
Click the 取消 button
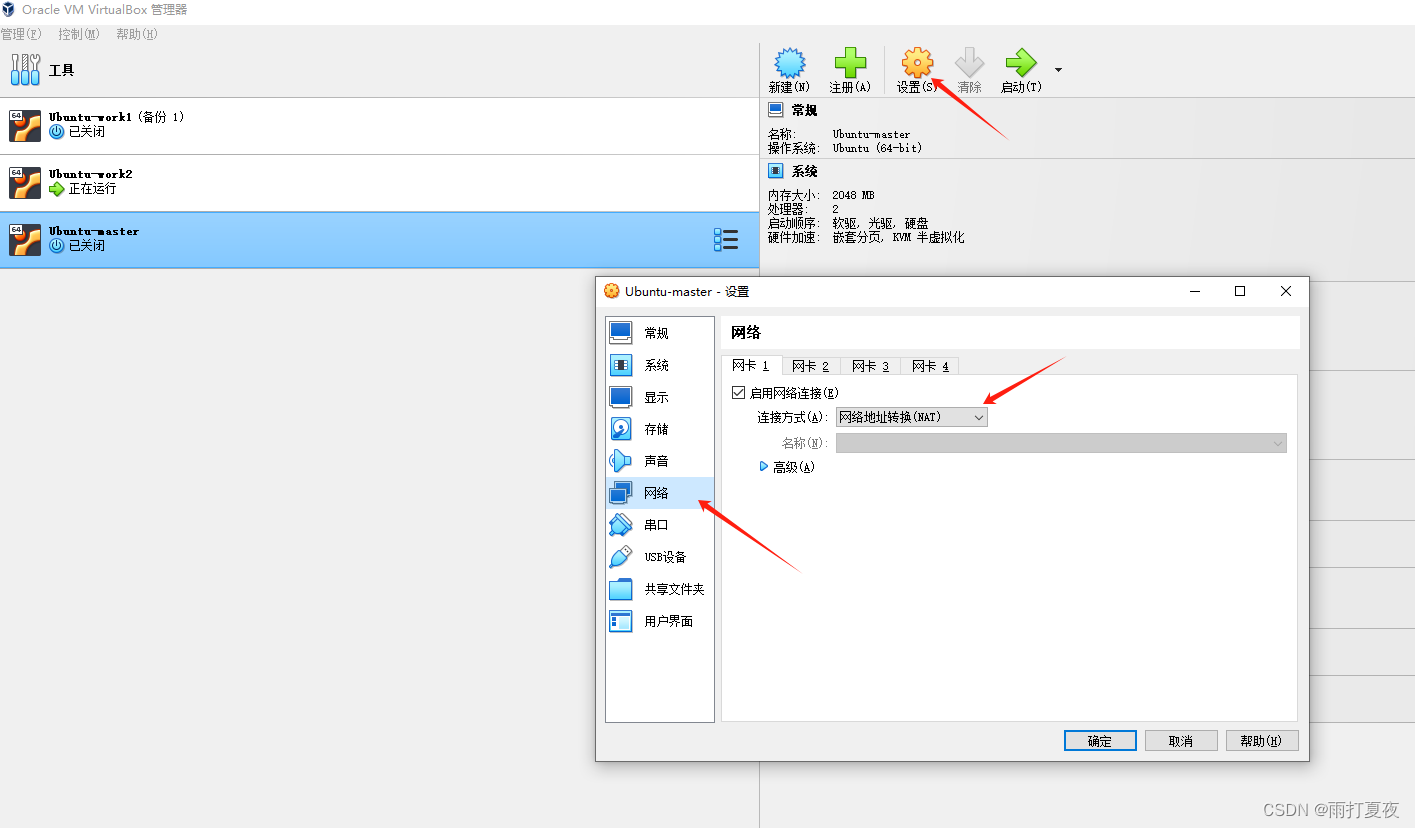(x=1181, y=741)
